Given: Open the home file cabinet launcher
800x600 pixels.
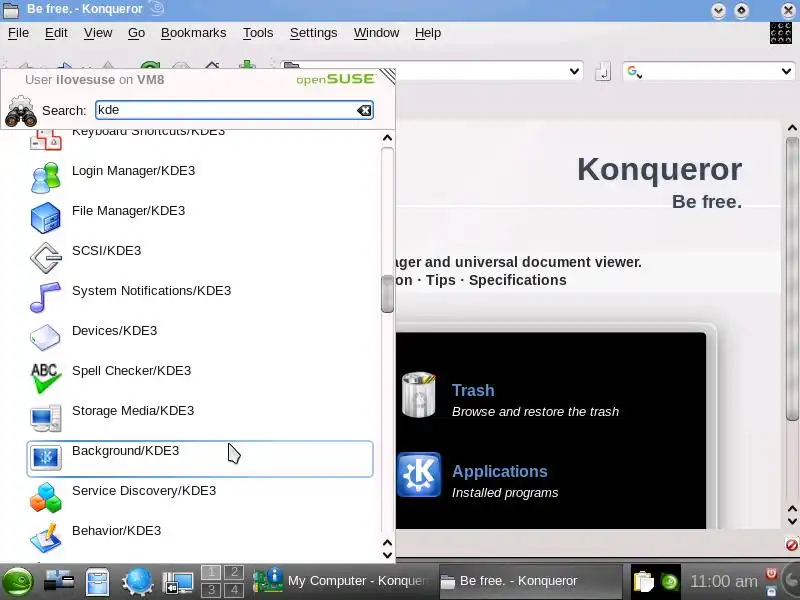Looking at the screenshot, I should tap(97, 582).
